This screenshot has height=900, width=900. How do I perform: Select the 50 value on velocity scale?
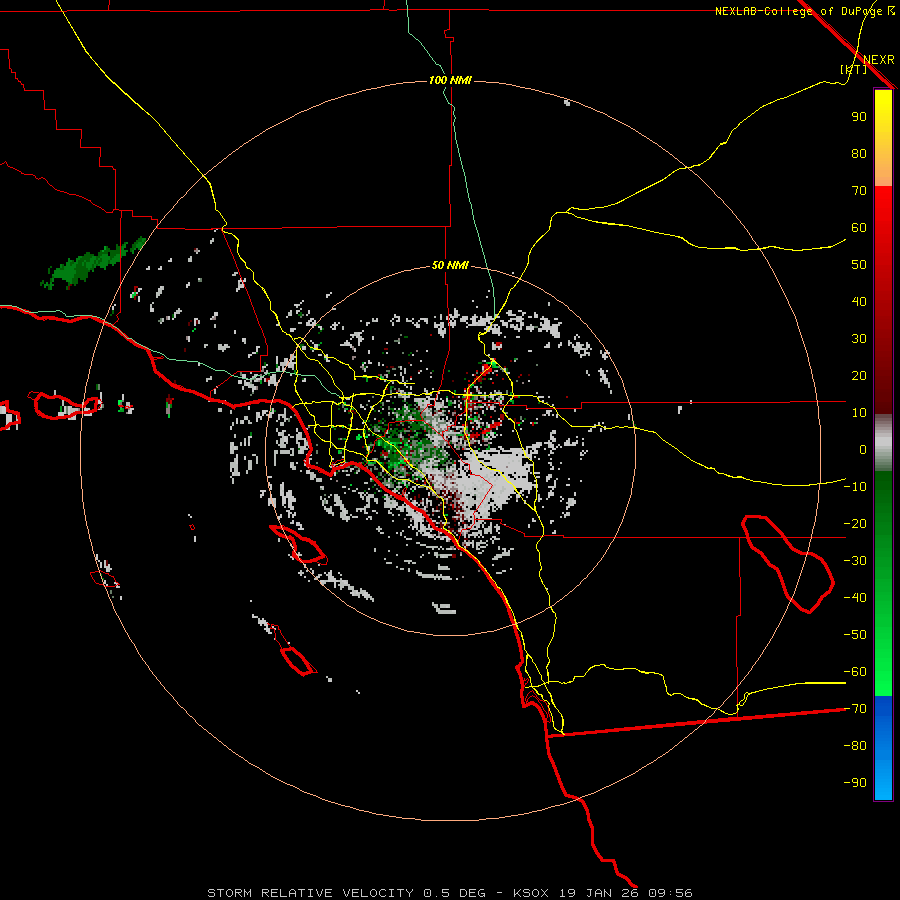tap(859, 265)
